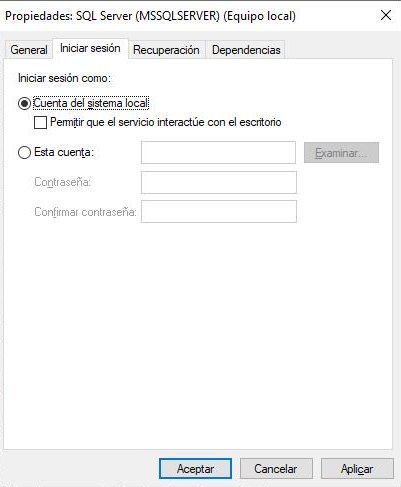This screenshot has width=401, height=487.
Task: Click the Esta cuenta label text
Action: [x=64, y=152]
